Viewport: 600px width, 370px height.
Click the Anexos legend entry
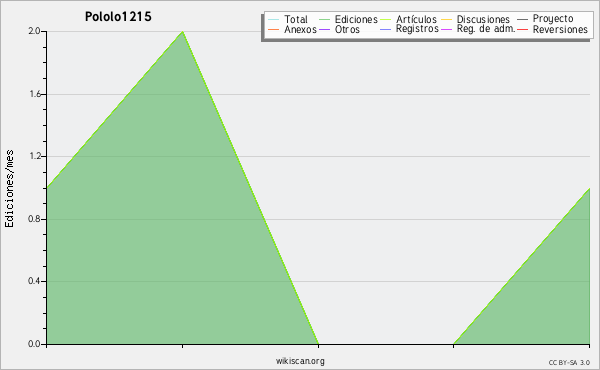tap(292, 29)
